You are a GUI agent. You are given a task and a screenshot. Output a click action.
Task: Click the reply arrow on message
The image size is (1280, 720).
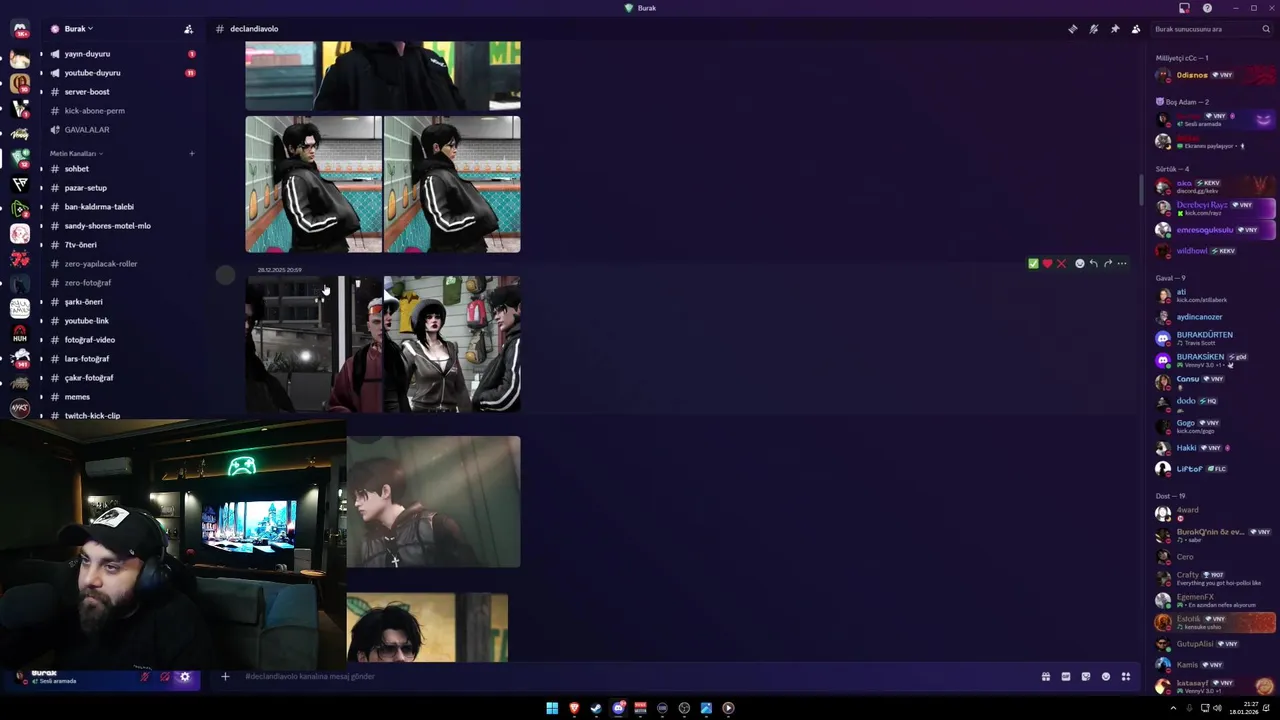[1093, 264]
